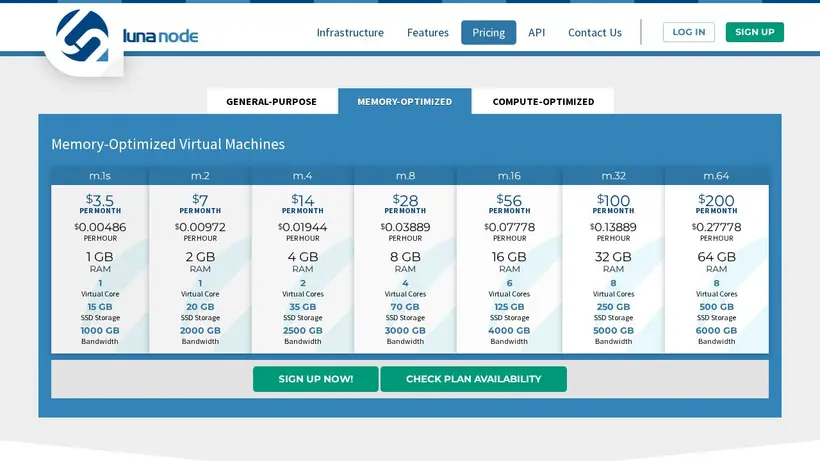The height and width of the screenshot is (461, 820).
Task: Open the Features menu item
Action: coord(428,32)
